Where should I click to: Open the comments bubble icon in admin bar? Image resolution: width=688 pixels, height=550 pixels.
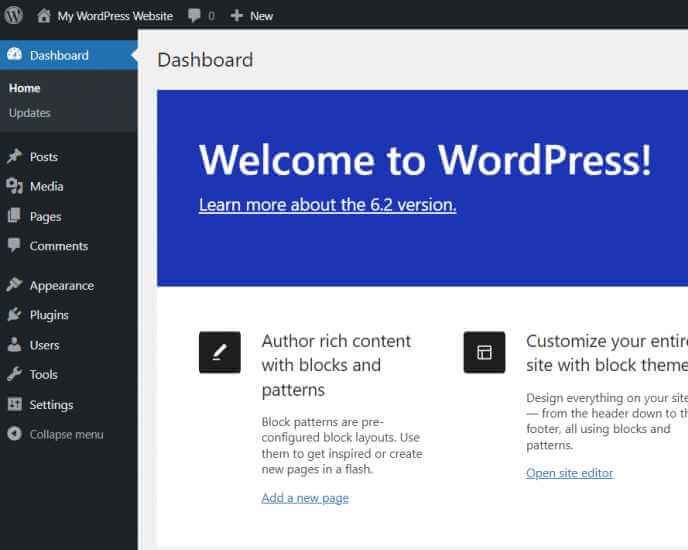[194, 15]
